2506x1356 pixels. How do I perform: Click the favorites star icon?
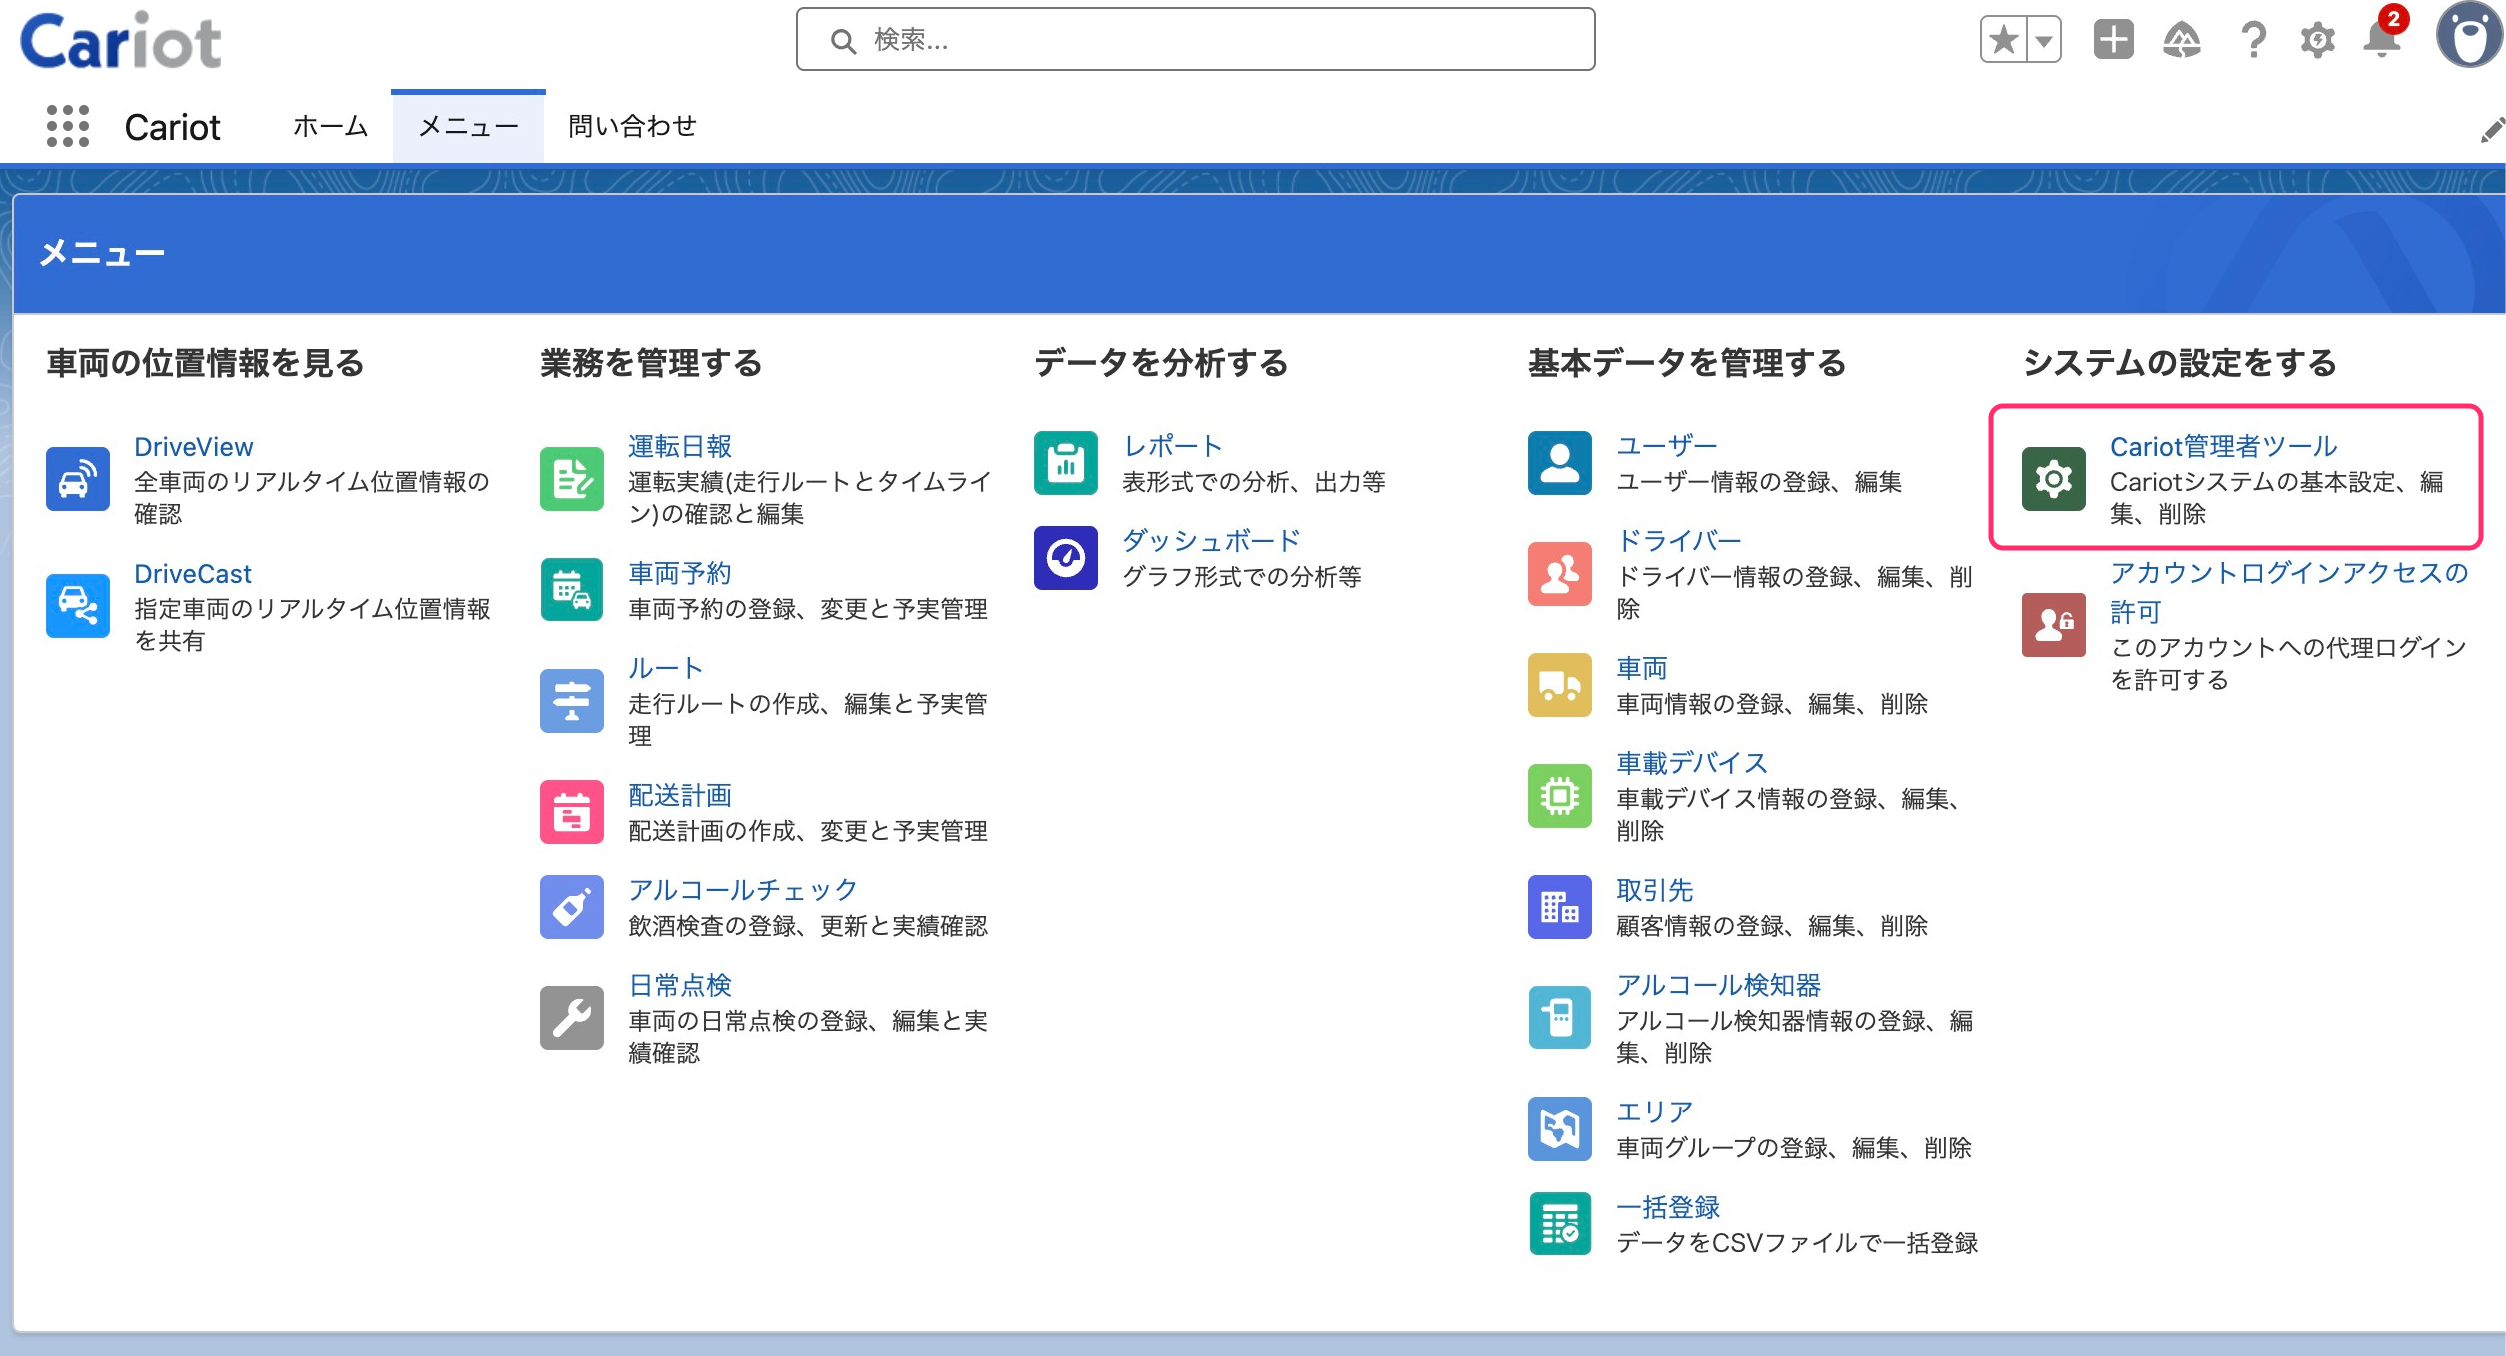point(2003,40)
